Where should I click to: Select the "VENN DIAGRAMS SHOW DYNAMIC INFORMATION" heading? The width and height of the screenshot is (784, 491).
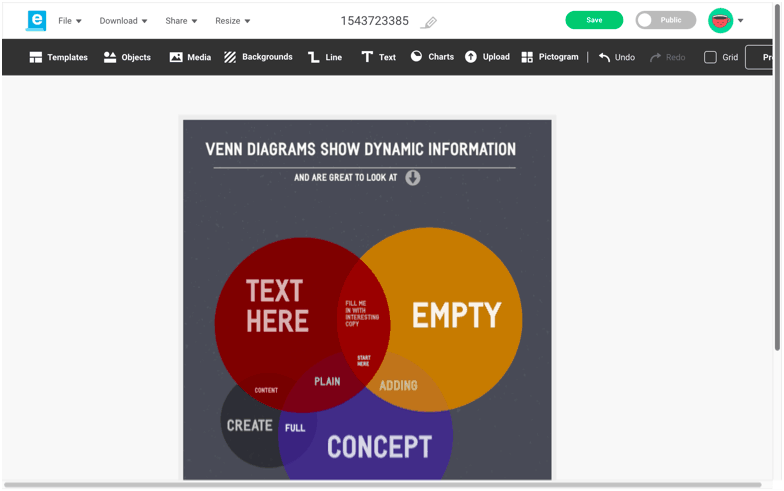360,150
